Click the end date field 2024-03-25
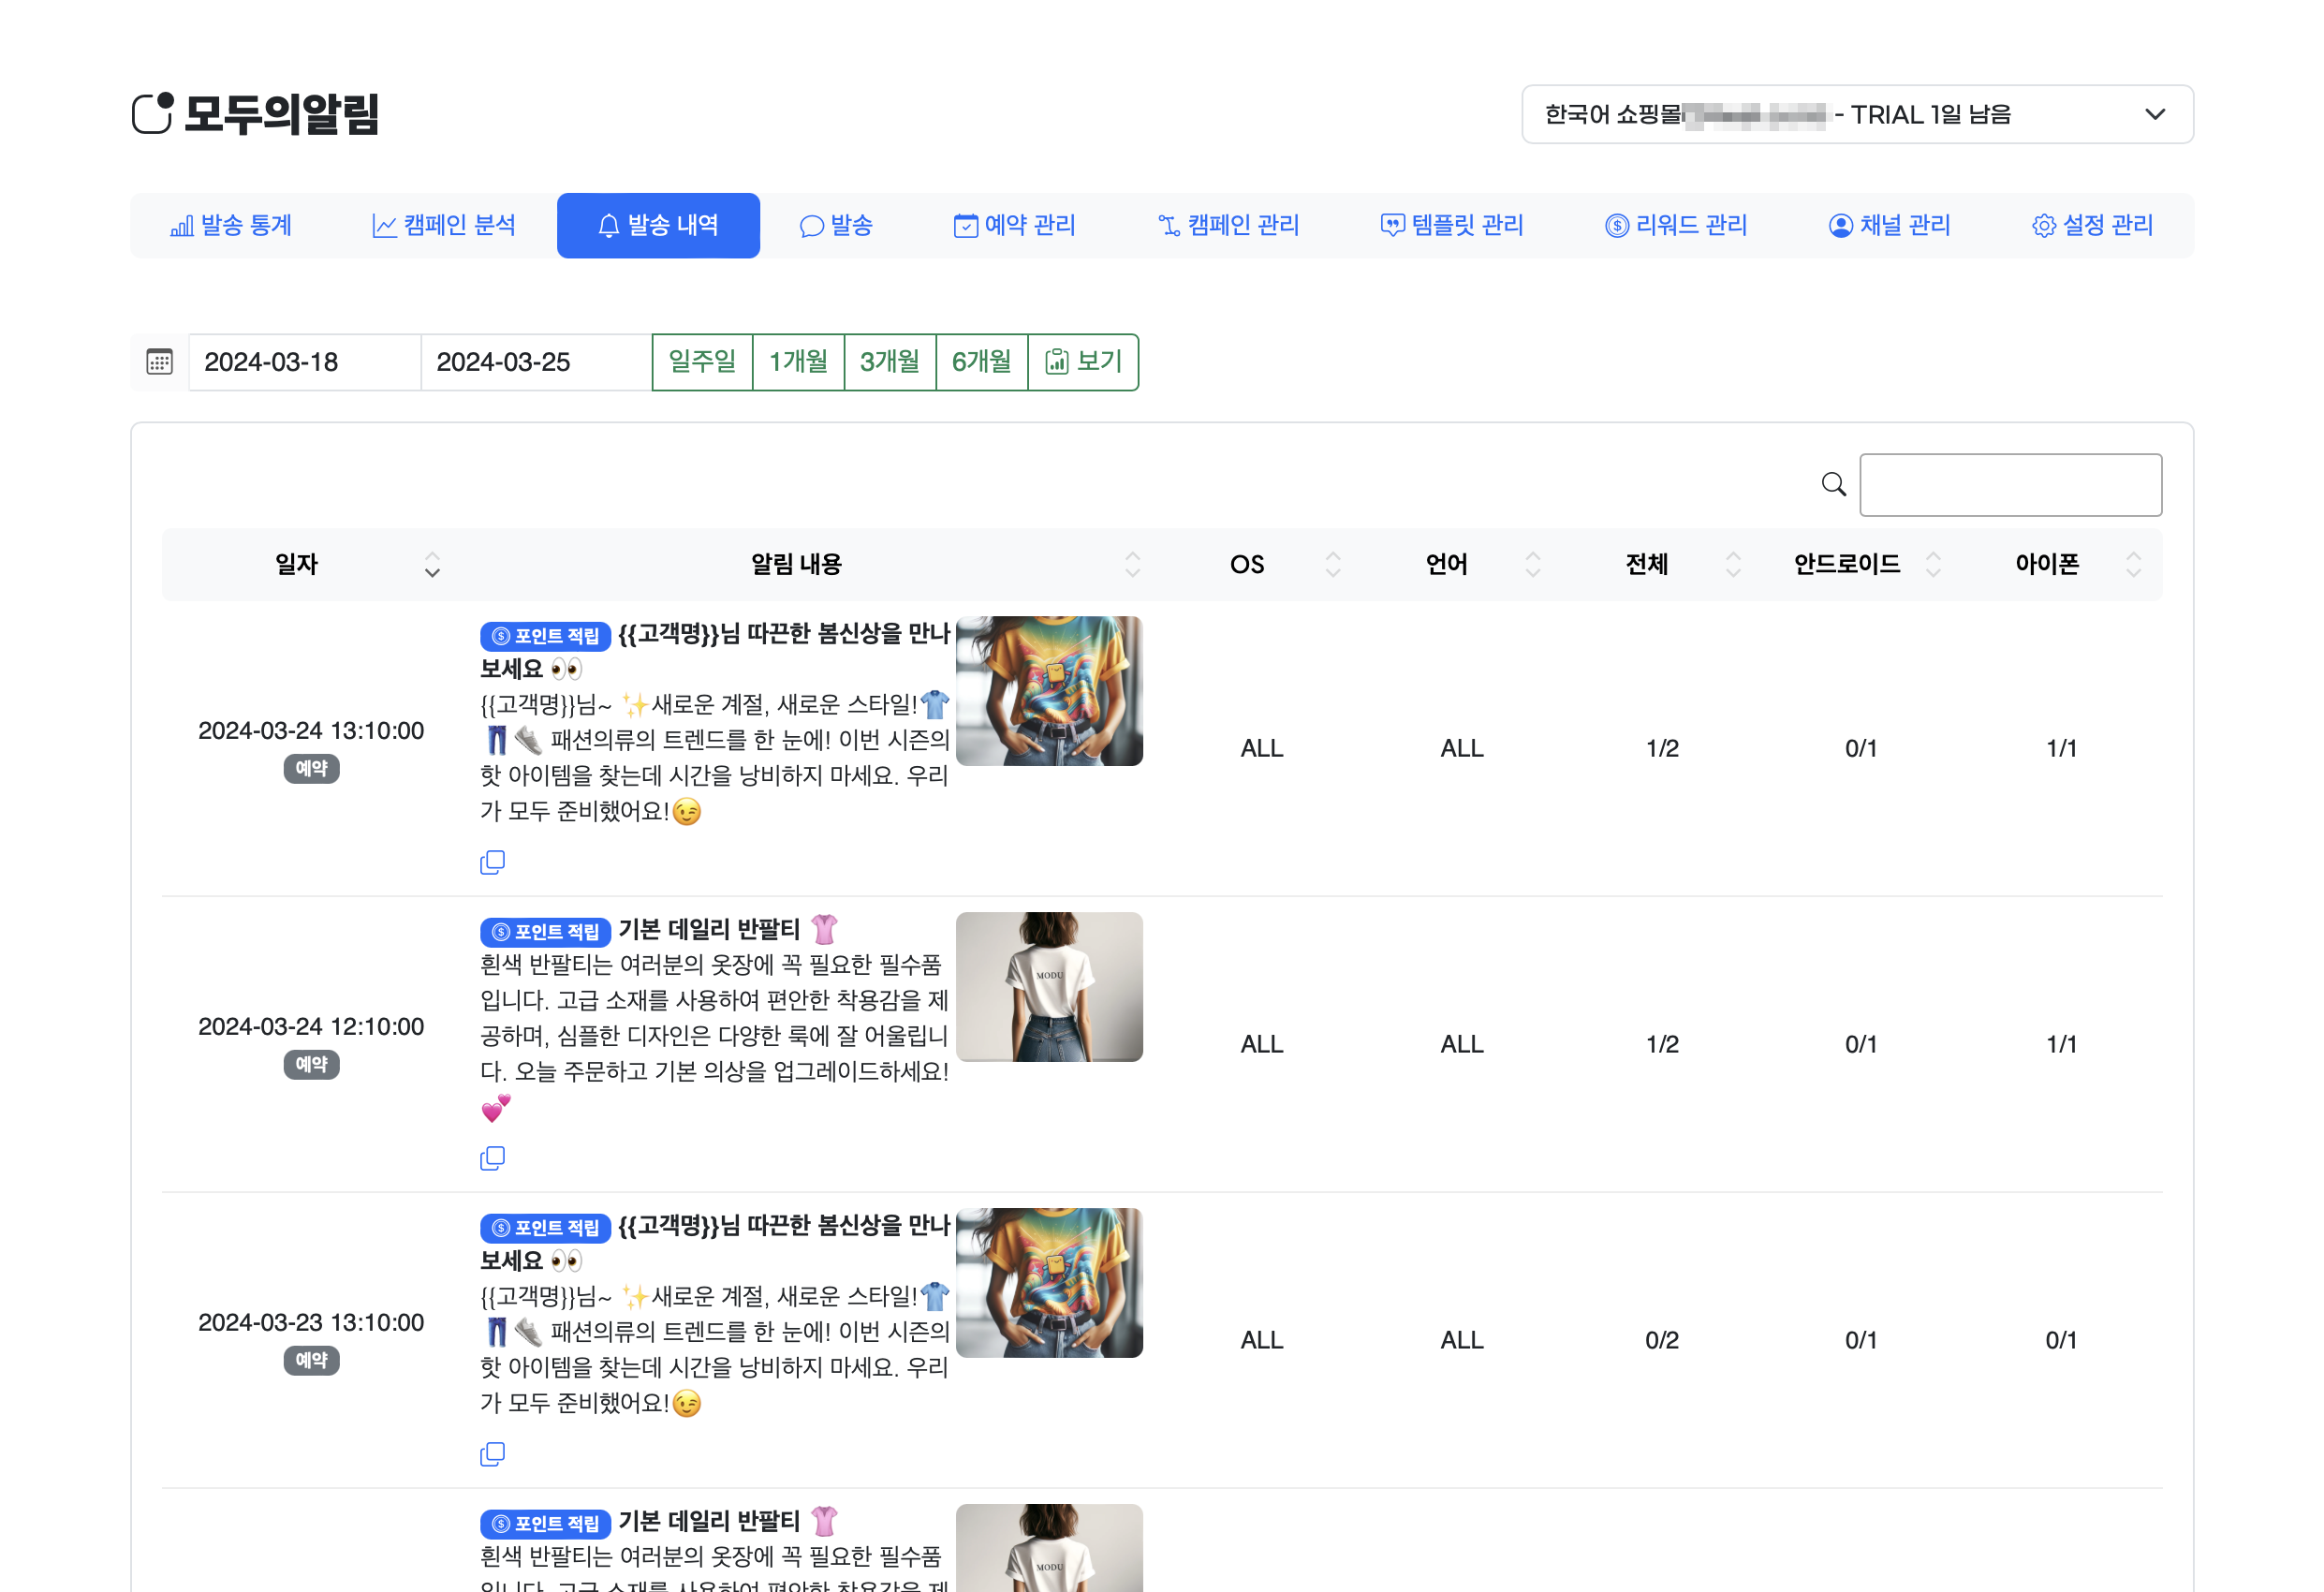The height and width of the screenshot is (1592, 2324). [x=535, y=362]
